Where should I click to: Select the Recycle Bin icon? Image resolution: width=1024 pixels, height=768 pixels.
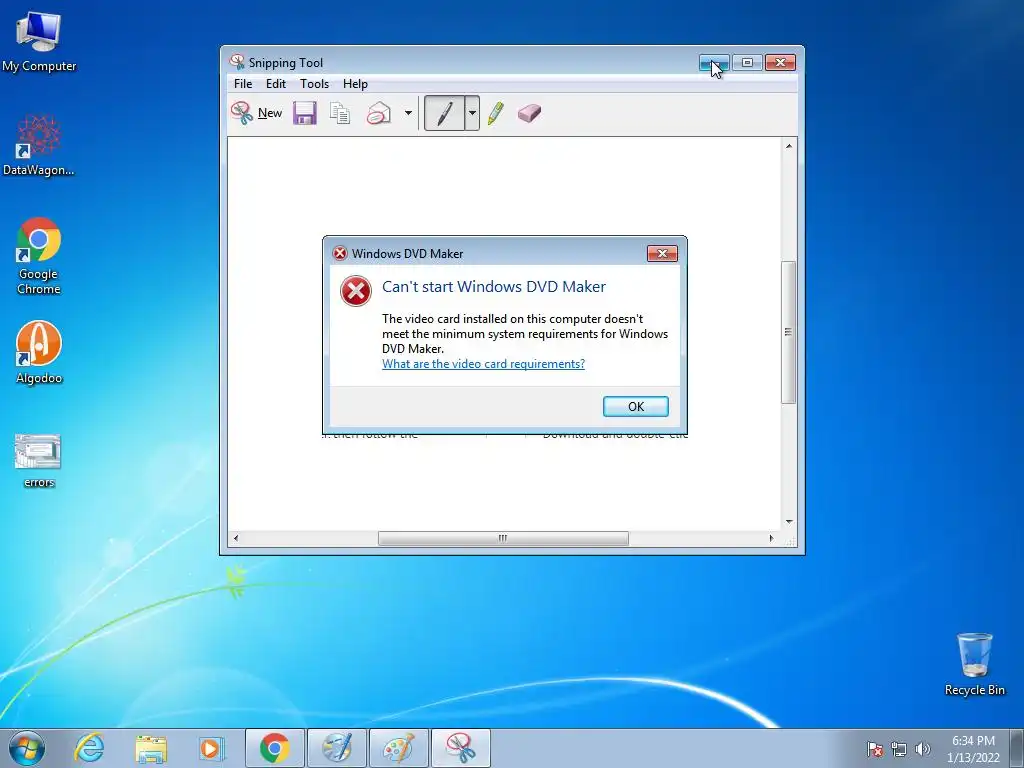[x=974, y=664]
